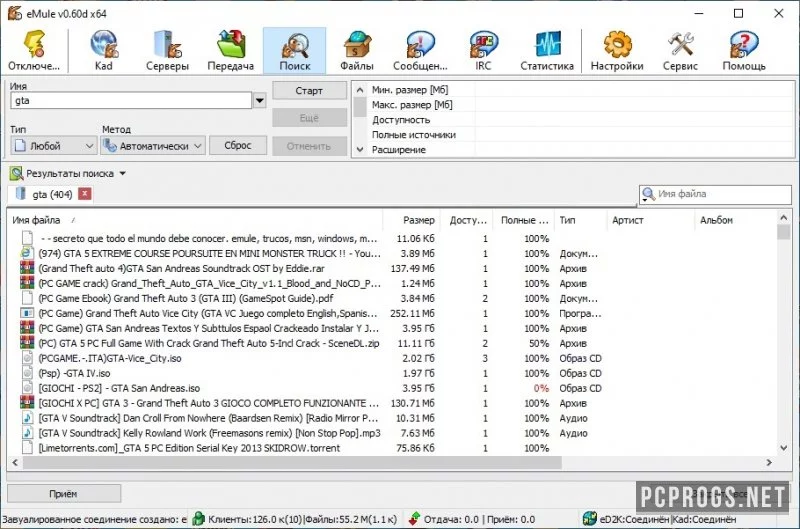Open the Настройки (settings) gear icon
The width and height of the screenshot is (800, 529).
coord(617,44)
